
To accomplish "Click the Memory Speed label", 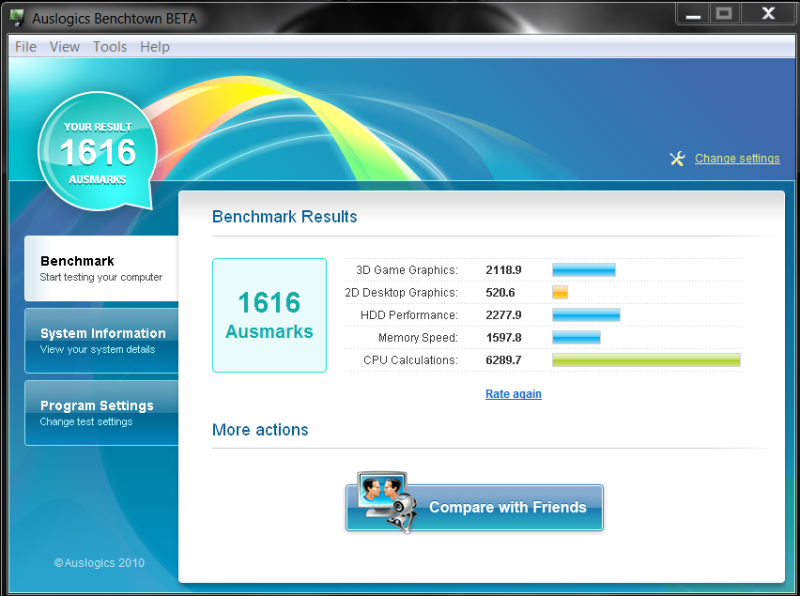I will click(x=418, y=338).
